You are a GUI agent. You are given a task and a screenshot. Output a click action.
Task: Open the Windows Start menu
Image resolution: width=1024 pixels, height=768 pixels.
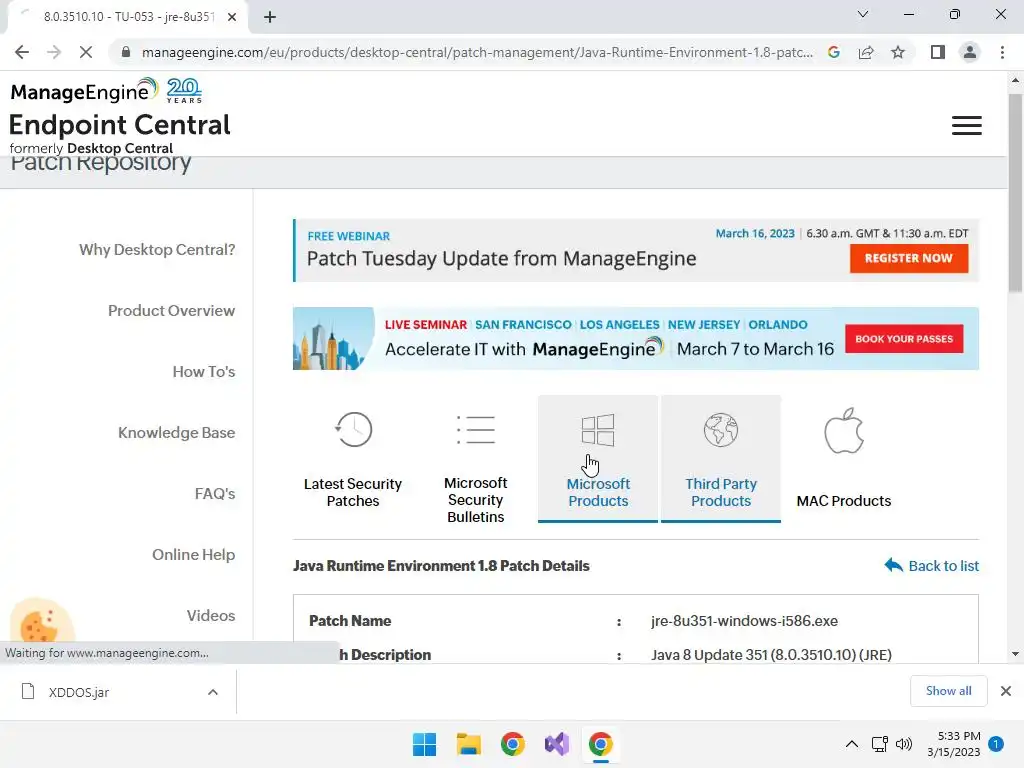click(424, 744)
